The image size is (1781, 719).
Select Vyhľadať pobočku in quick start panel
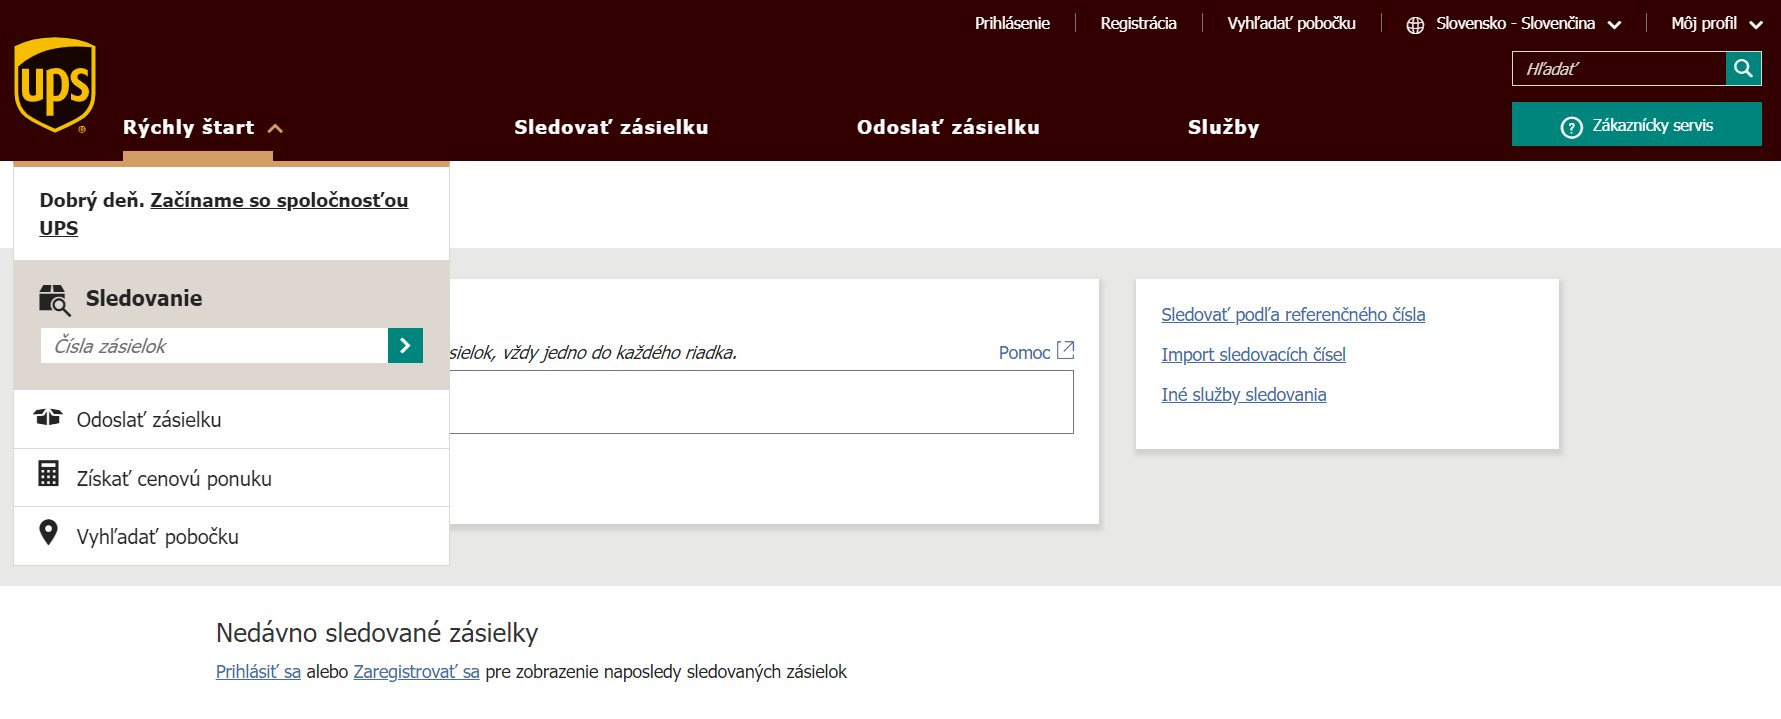tap(231, 536)
